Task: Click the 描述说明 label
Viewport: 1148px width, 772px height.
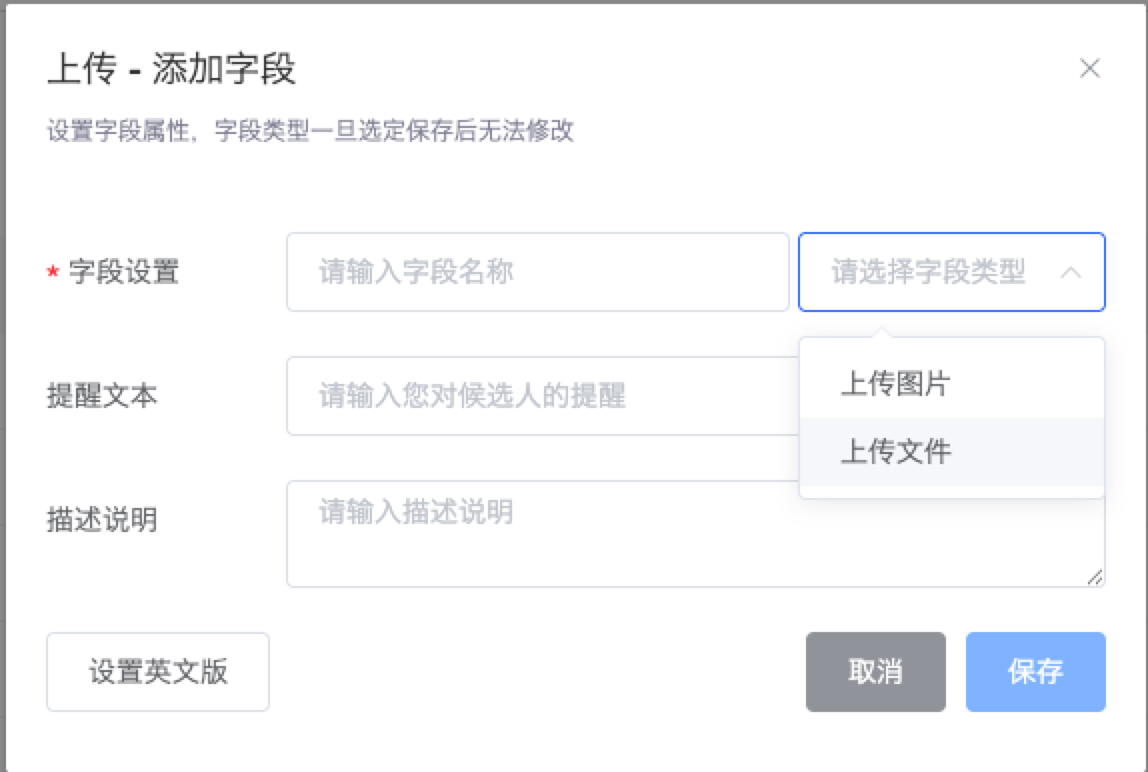Action: (102, 520)
